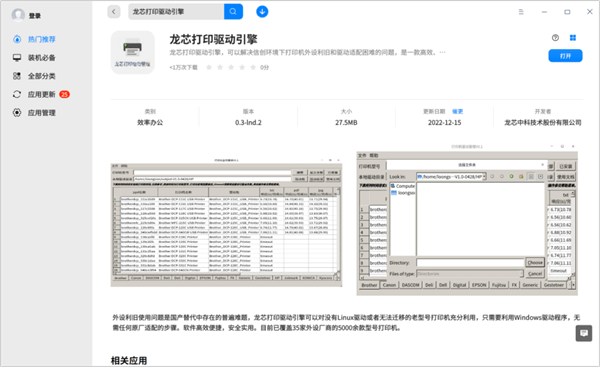
Task: Click the back arrow button
Action: (x=114, y=11)
